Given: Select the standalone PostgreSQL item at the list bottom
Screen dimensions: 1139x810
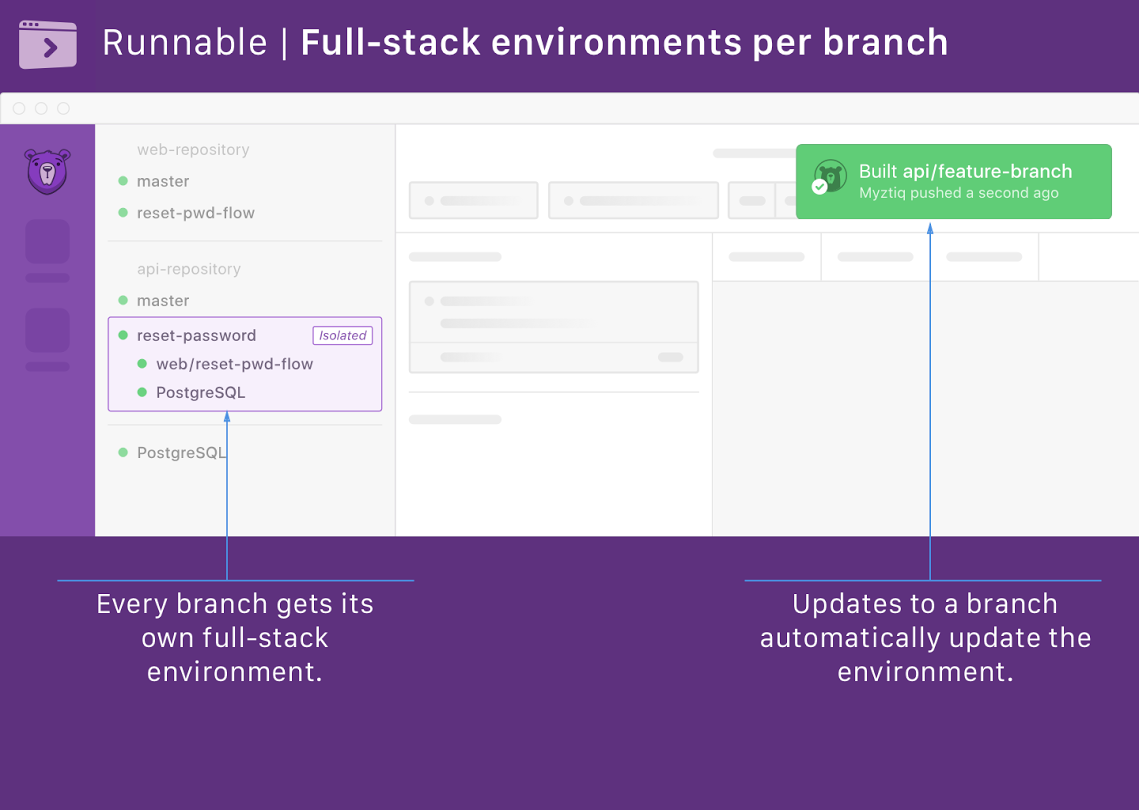Looking at the screenshot, I should [181, 452].
